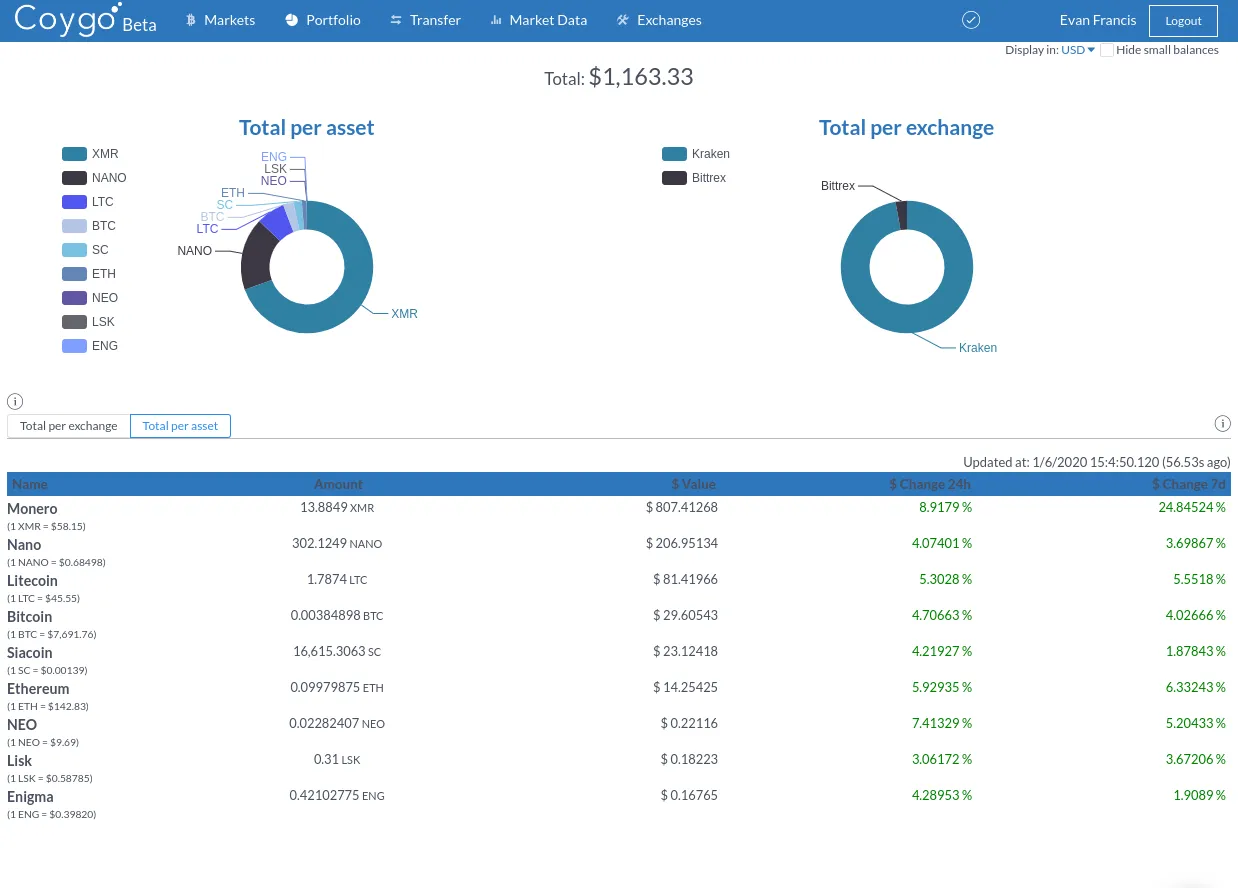Screen dimensions: 1238x888
Task: Click the Markets bitcoin icon
Action: (x=191, y=20)
